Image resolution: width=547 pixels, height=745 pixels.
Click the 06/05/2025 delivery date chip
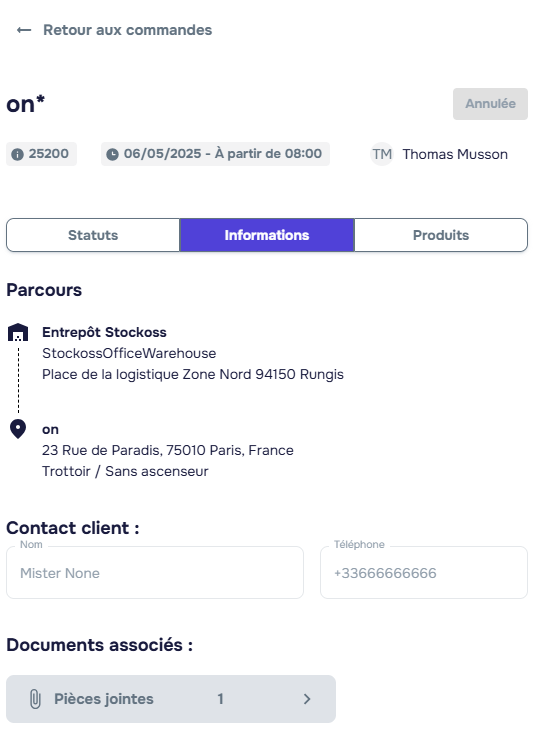215,154
